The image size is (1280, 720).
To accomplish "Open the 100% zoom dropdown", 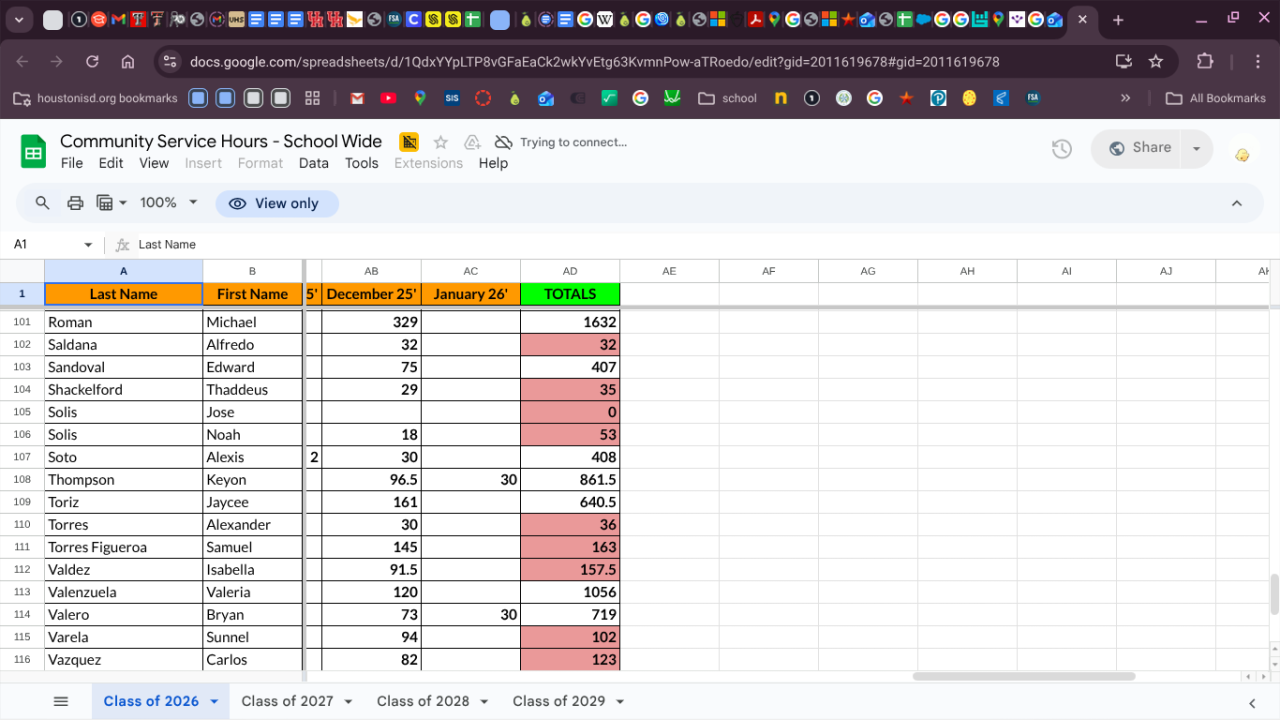I will (168, 203).
